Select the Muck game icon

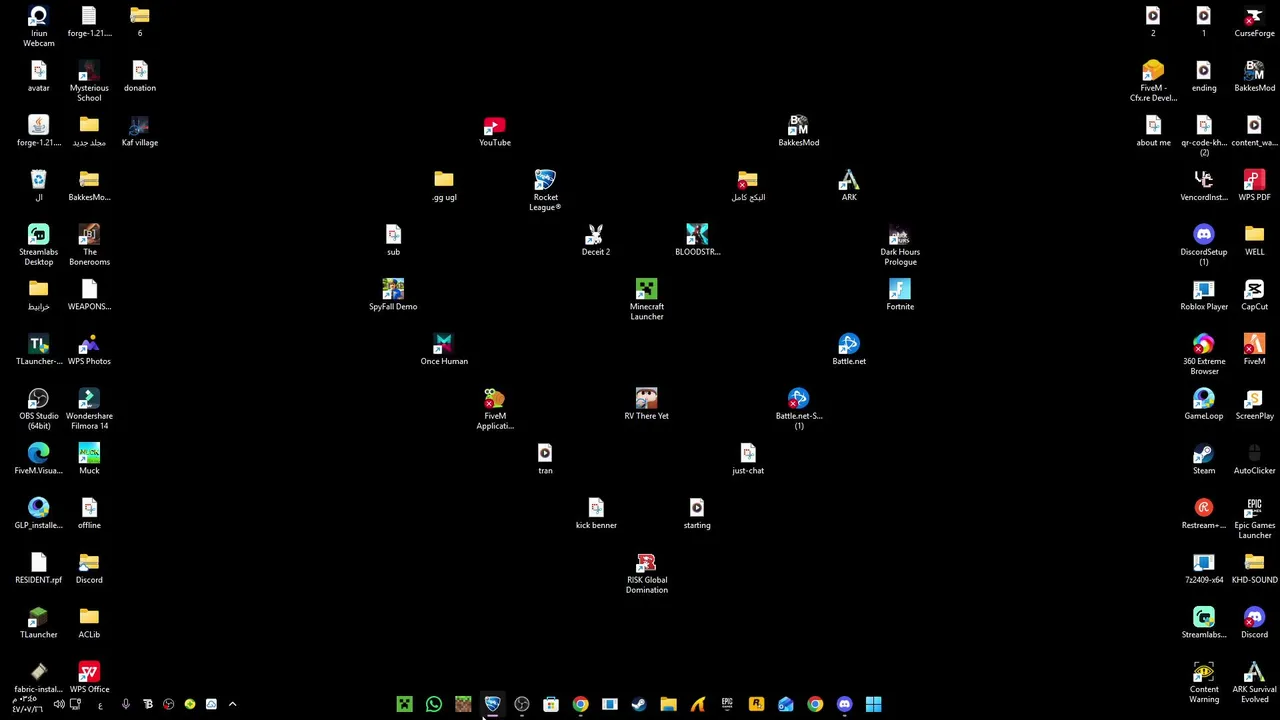click(89, 459)
